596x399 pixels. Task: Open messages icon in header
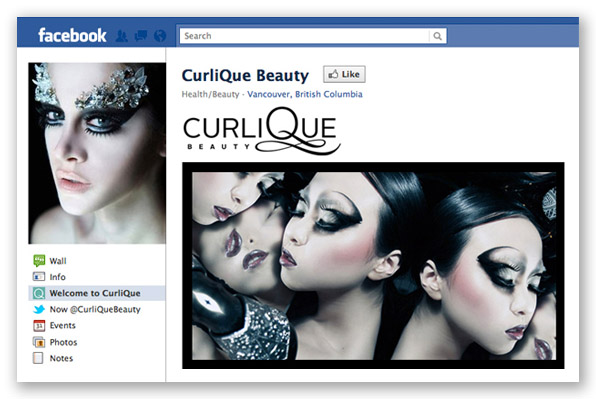coord(141,36)
